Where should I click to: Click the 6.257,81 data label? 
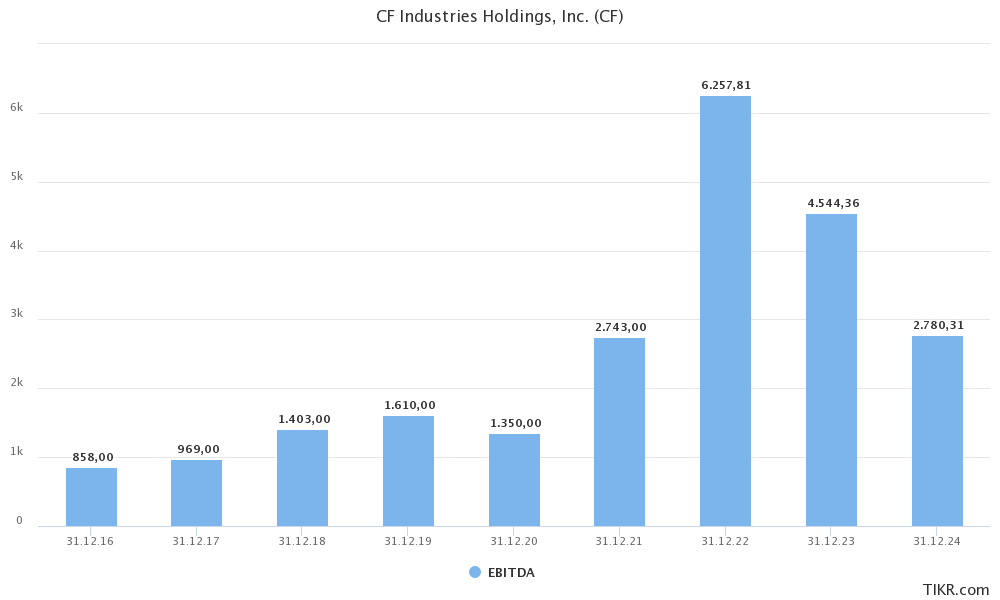click(726, 85)
